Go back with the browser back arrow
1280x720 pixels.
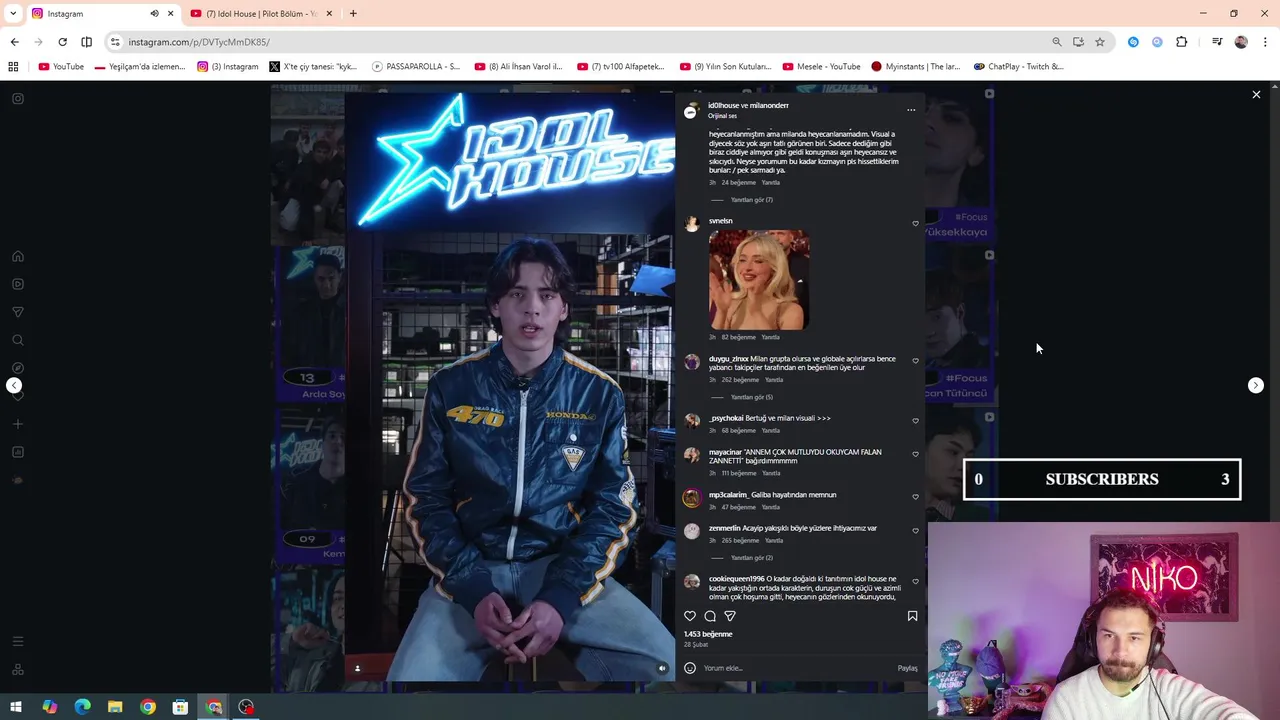click(x=14, y=42)
